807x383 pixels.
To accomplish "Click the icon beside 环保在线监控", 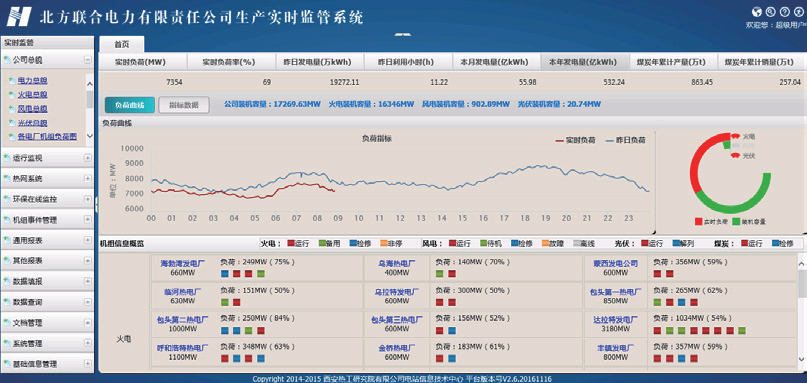I will pyautogui.click(x=7, y=199).
